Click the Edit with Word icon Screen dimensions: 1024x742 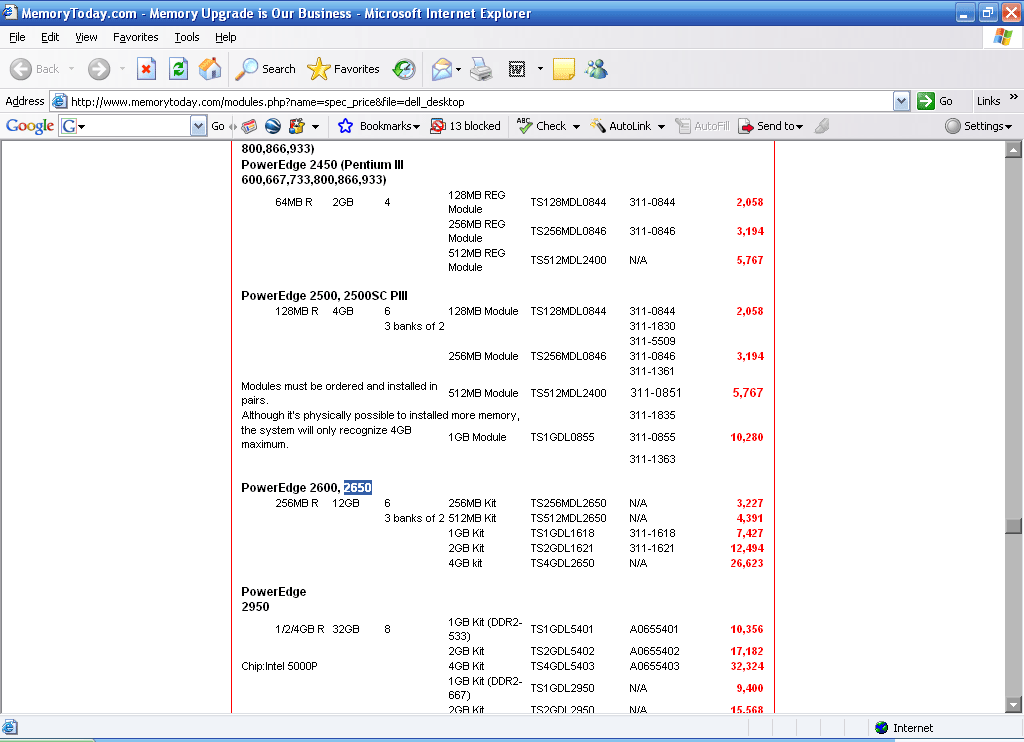[517, 69]
